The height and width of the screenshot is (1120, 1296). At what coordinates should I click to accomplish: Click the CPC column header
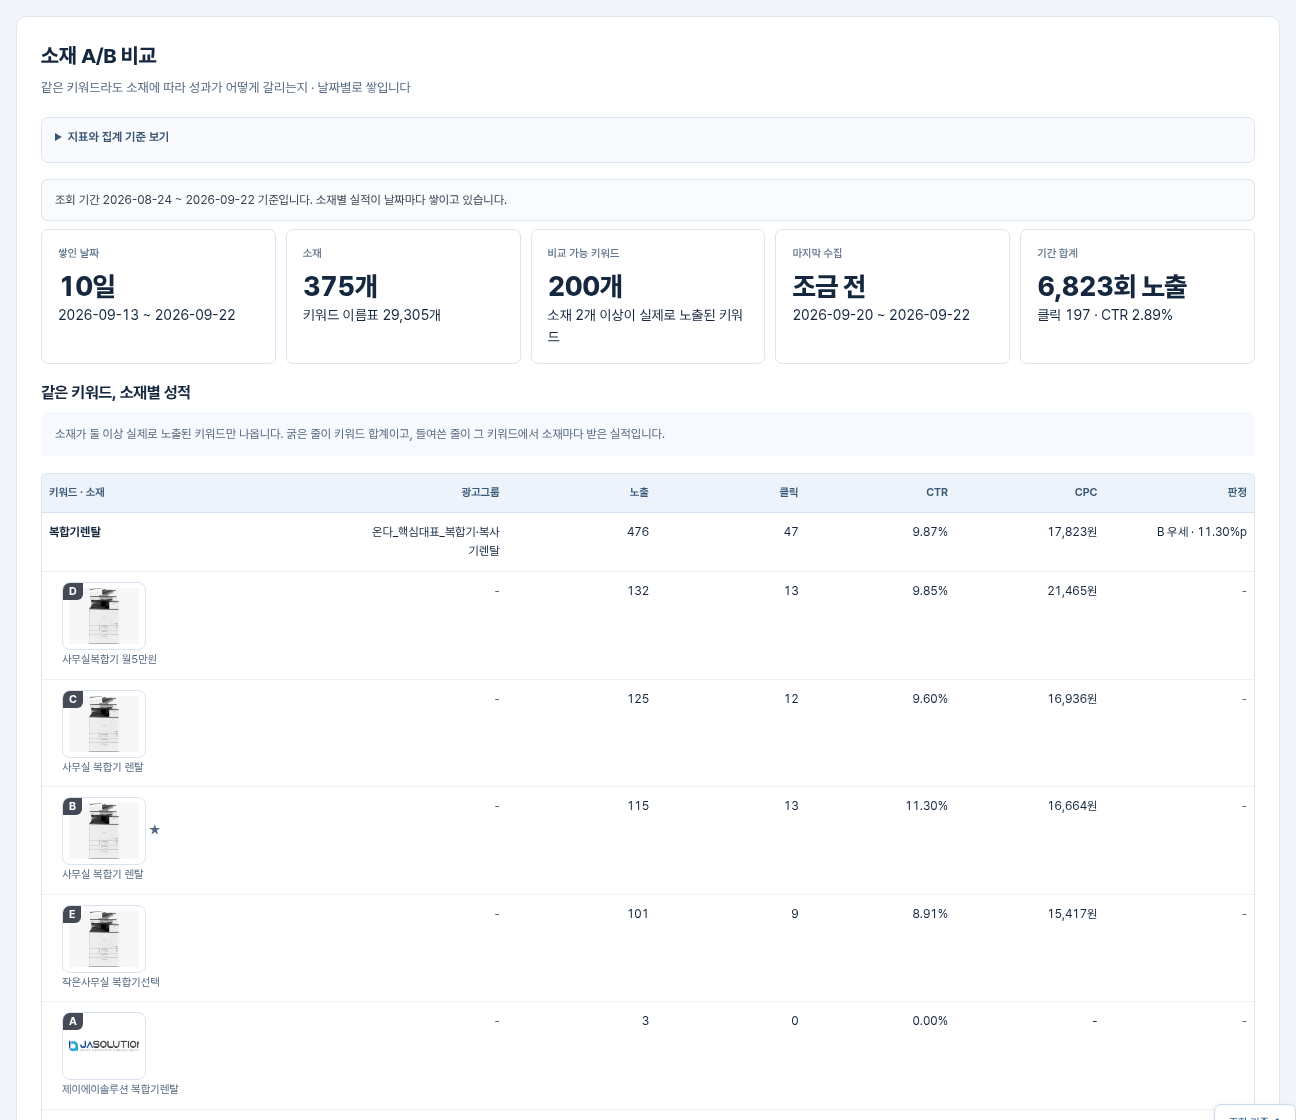coord(1086,492)
